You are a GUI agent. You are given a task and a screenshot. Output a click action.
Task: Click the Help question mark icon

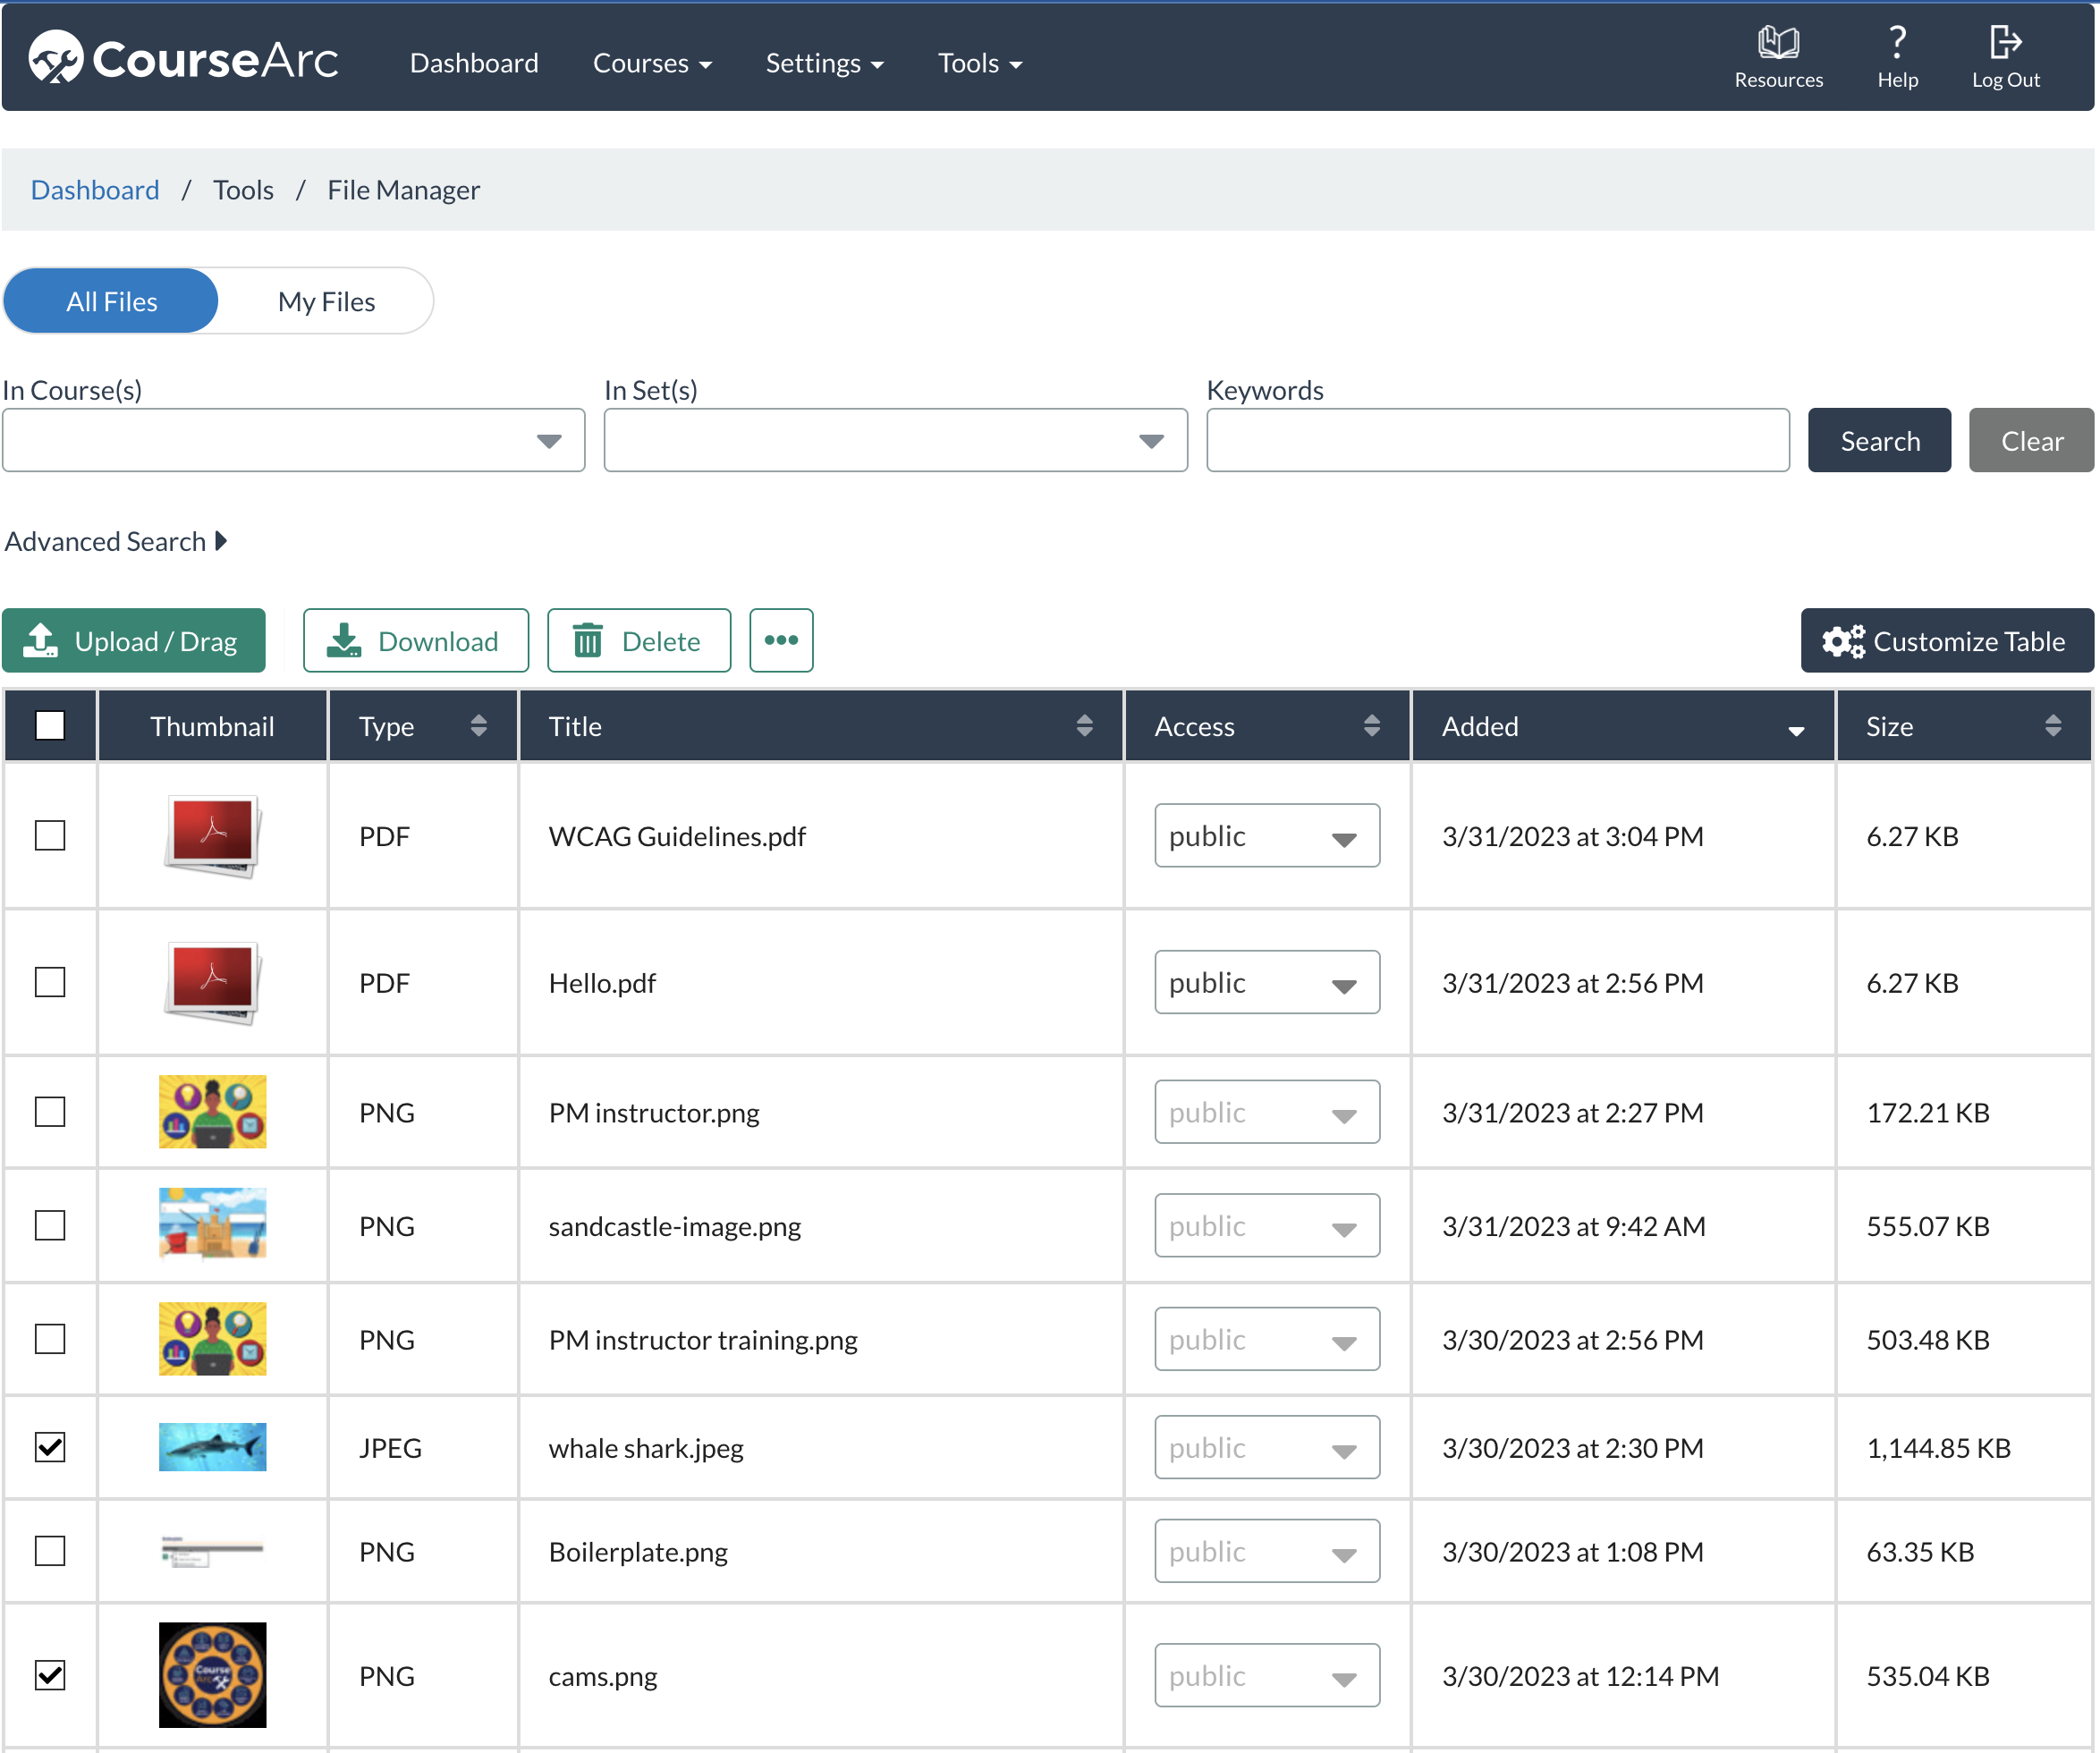tap(1896, 44)
